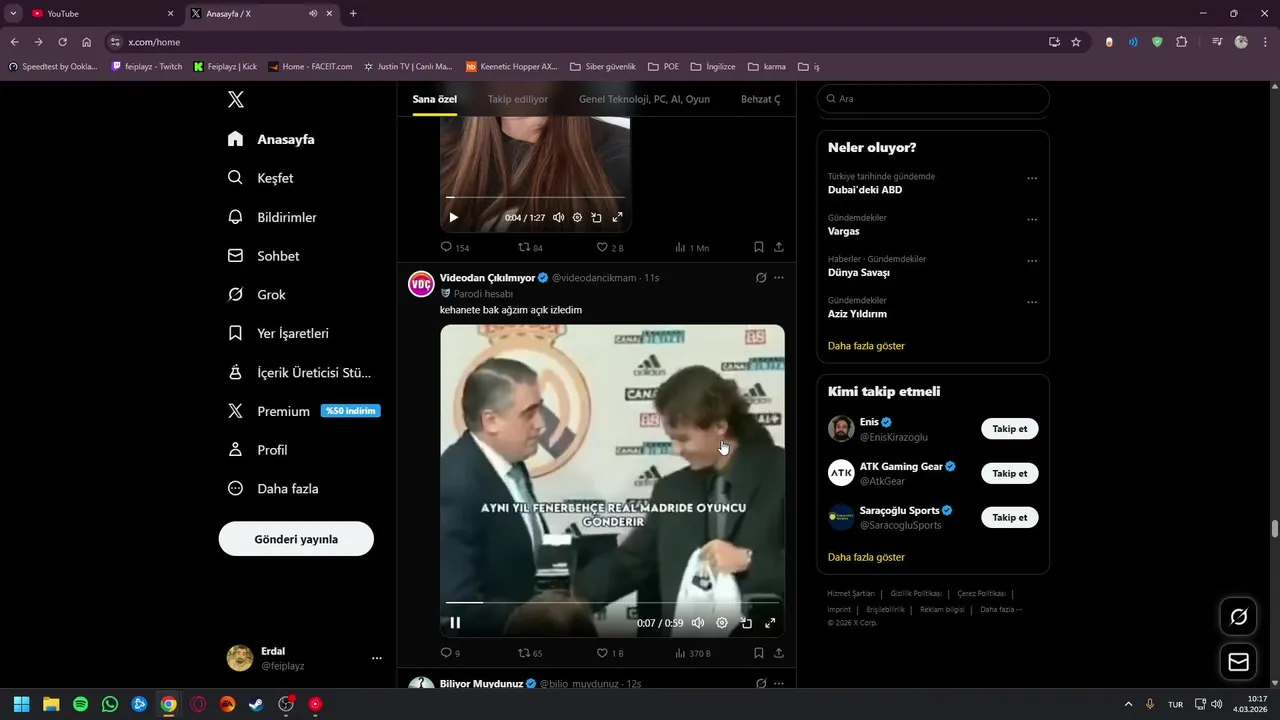Open Daha fazla menu in sidebar
The height and width of the screenshot is (720, 1280).
(273, 489)
